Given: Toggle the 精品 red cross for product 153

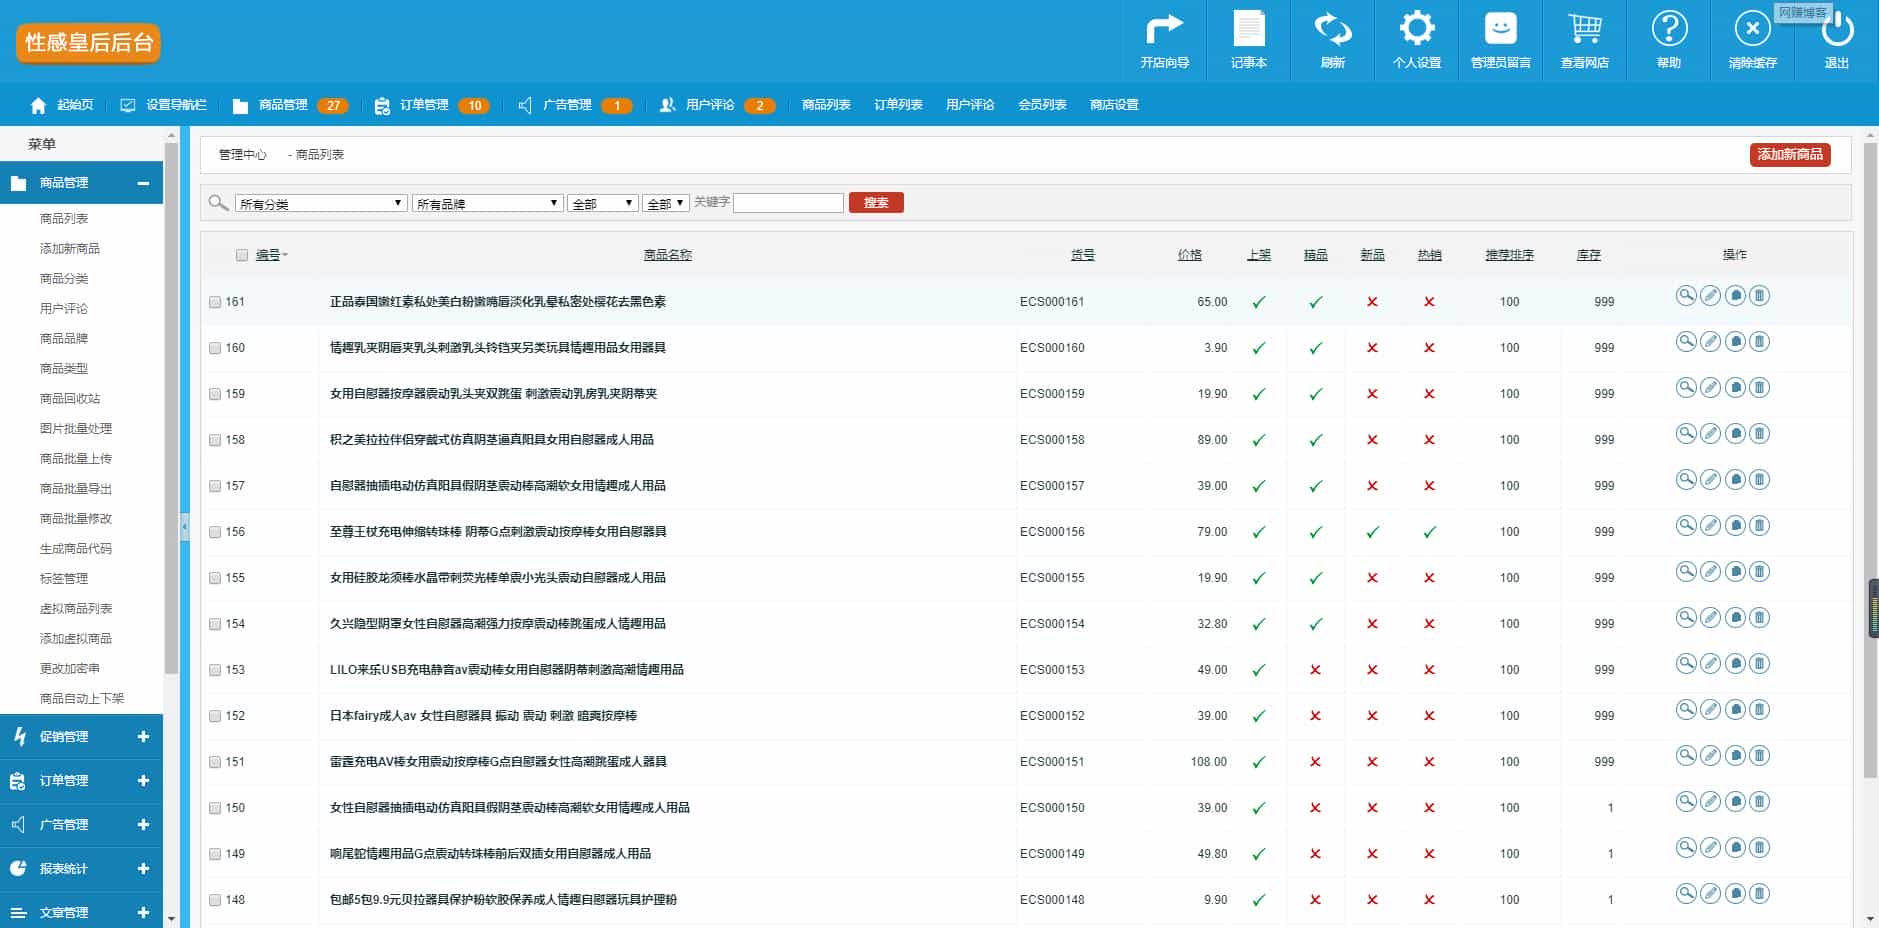Looking at the screenshot, I should 1315,670.
